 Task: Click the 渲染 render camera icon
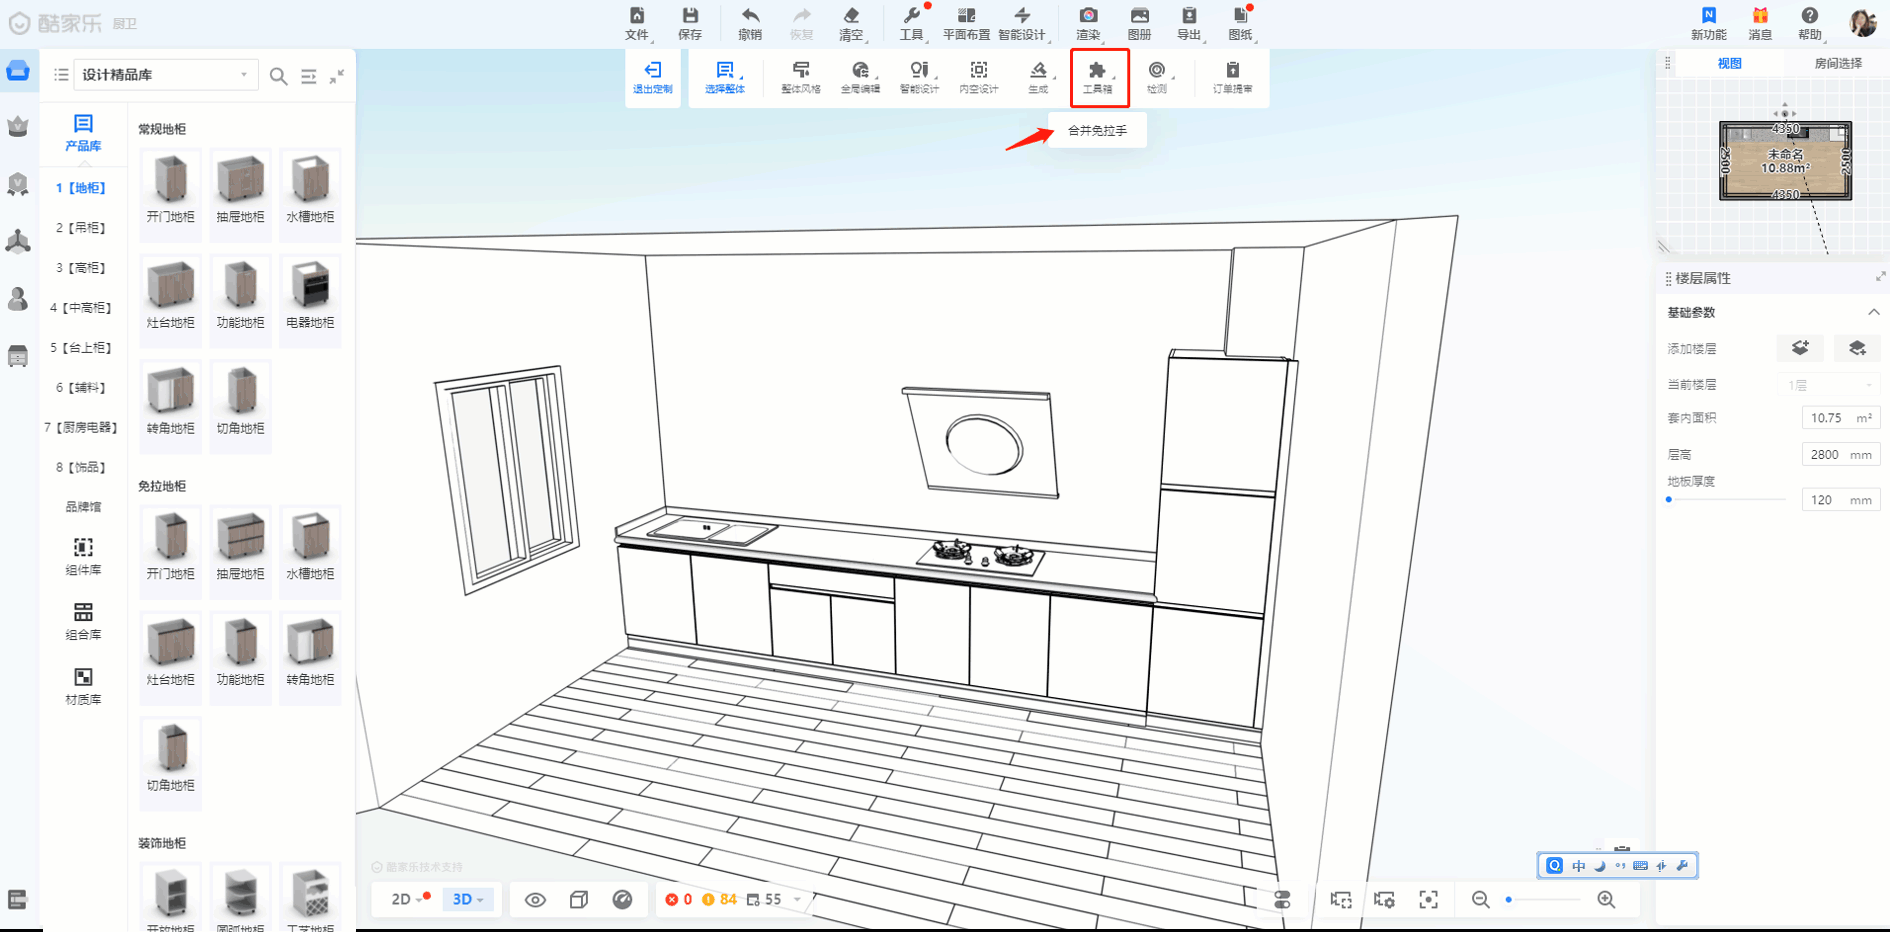[1088, 23]
